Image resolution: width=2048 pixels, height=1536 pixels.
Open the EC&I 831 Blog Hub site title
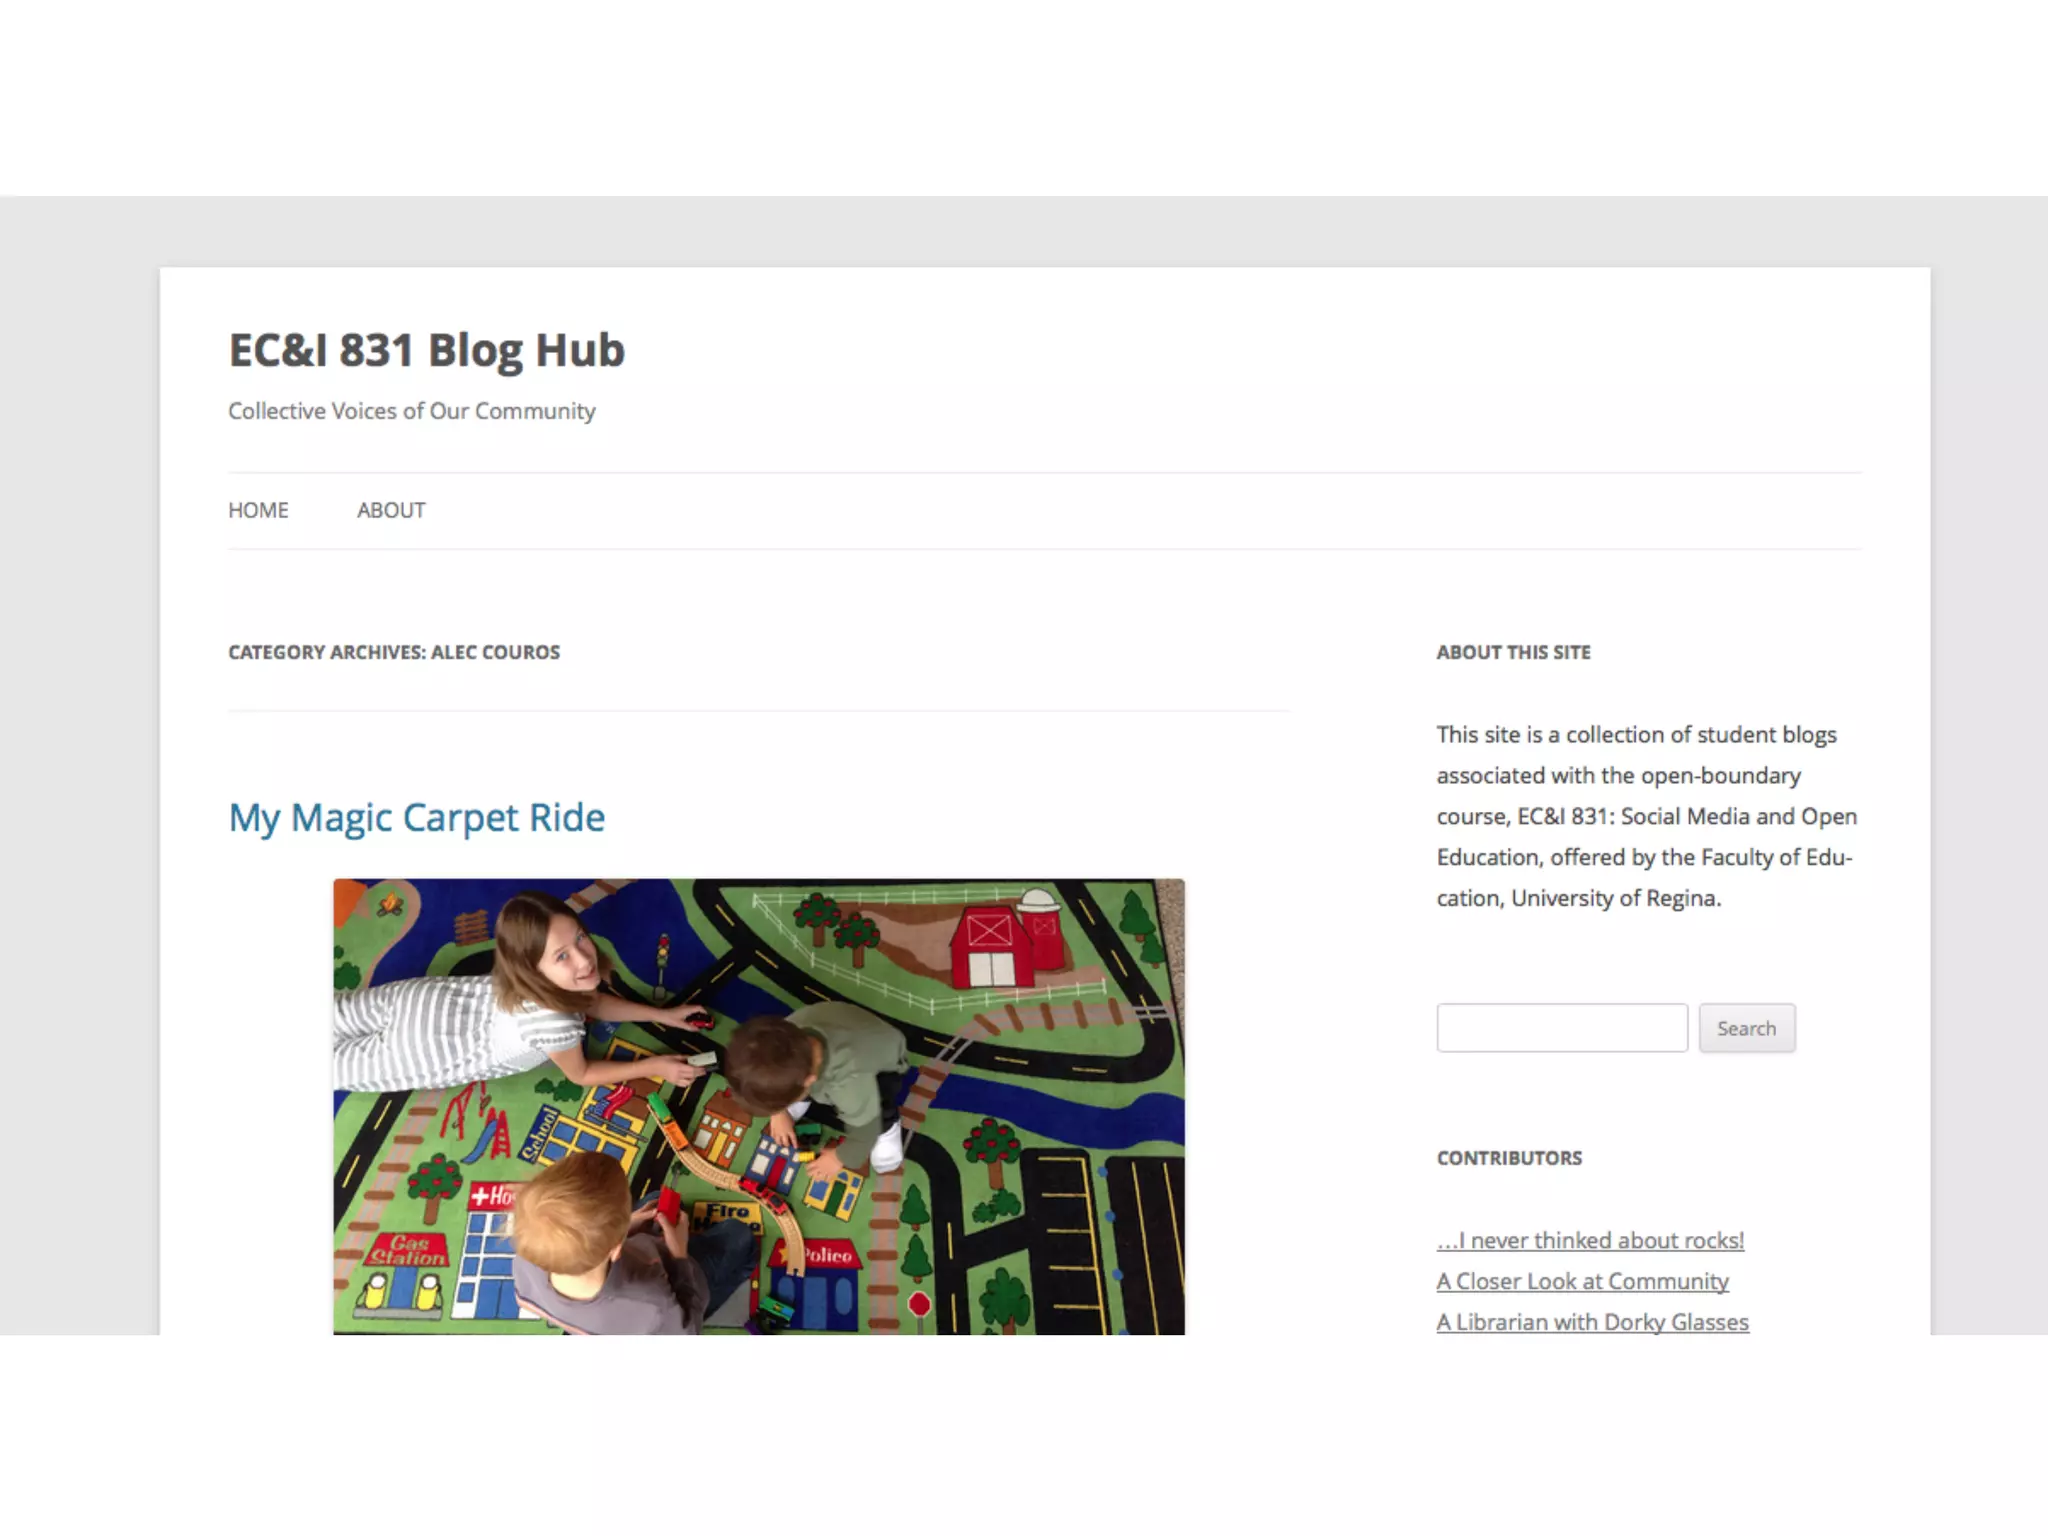[426, 351]
